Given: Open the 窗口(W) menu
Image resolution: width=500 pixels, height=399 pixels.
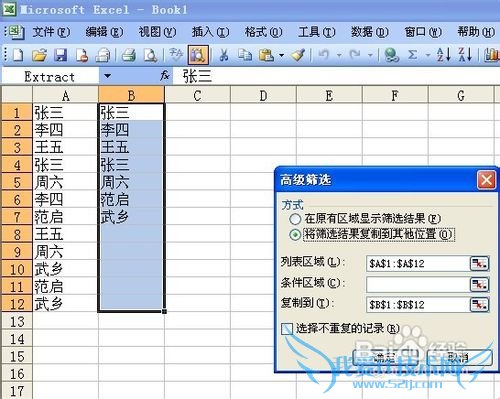Looking at the screenshot, I should tap(423, 32).
